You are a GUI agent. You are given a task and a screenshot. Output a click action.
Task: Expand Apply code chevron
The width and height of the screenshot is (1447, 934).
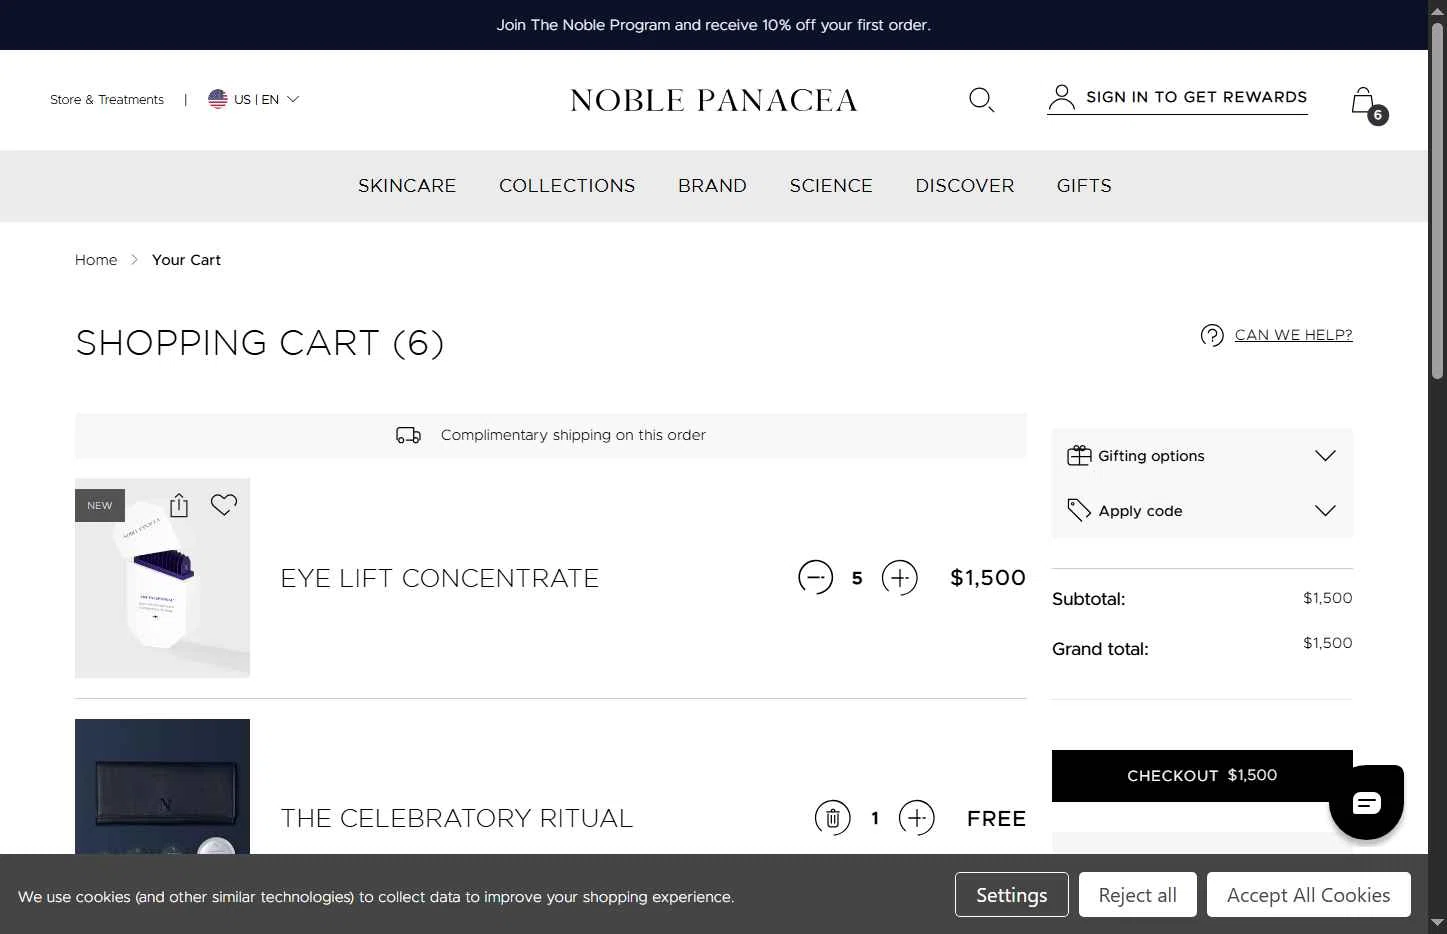click(x=1325, y=511)
